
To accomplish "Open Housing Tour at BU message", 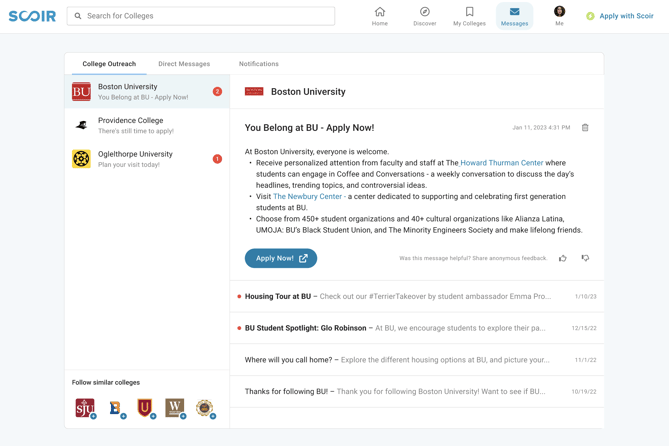I will (417, 296).
